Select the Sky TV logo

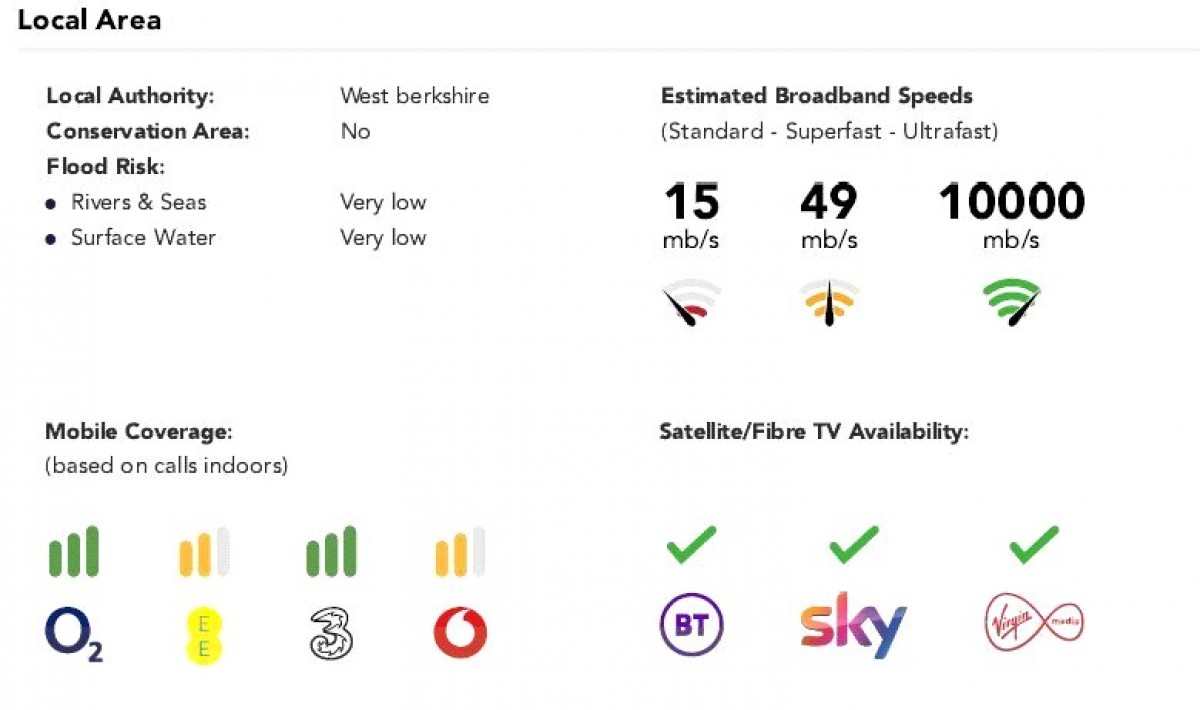(854, 625)
